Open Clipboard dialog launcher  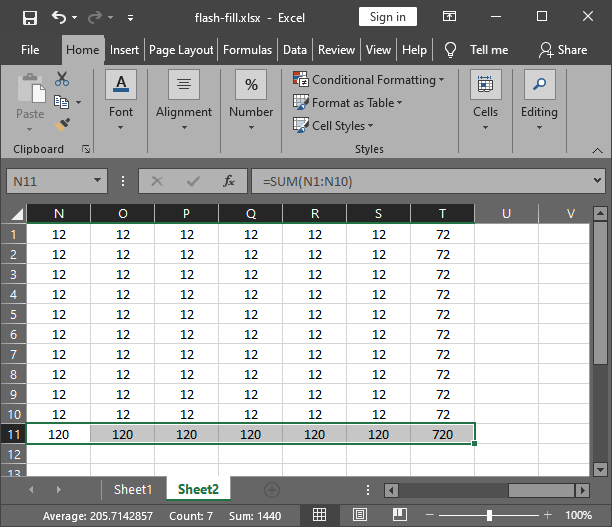point(86,149)
